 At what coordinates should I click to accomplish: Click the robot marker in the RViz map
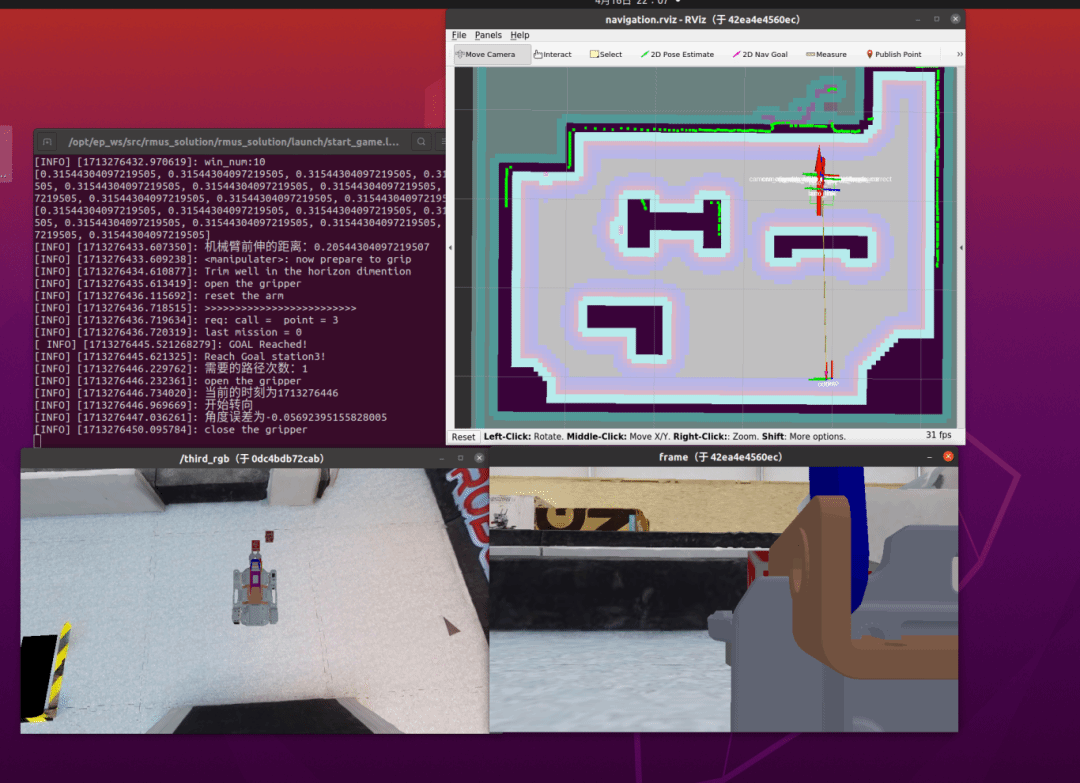click(x=820, y=183)
